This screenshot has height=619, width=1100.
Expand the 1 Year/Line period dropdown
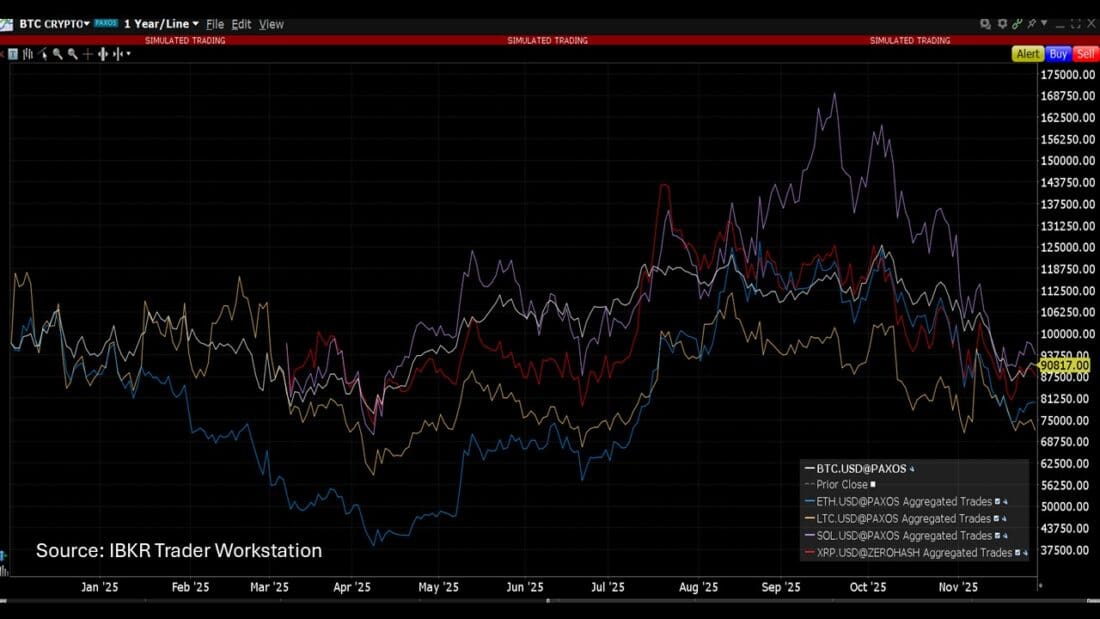tap(195, 23)
